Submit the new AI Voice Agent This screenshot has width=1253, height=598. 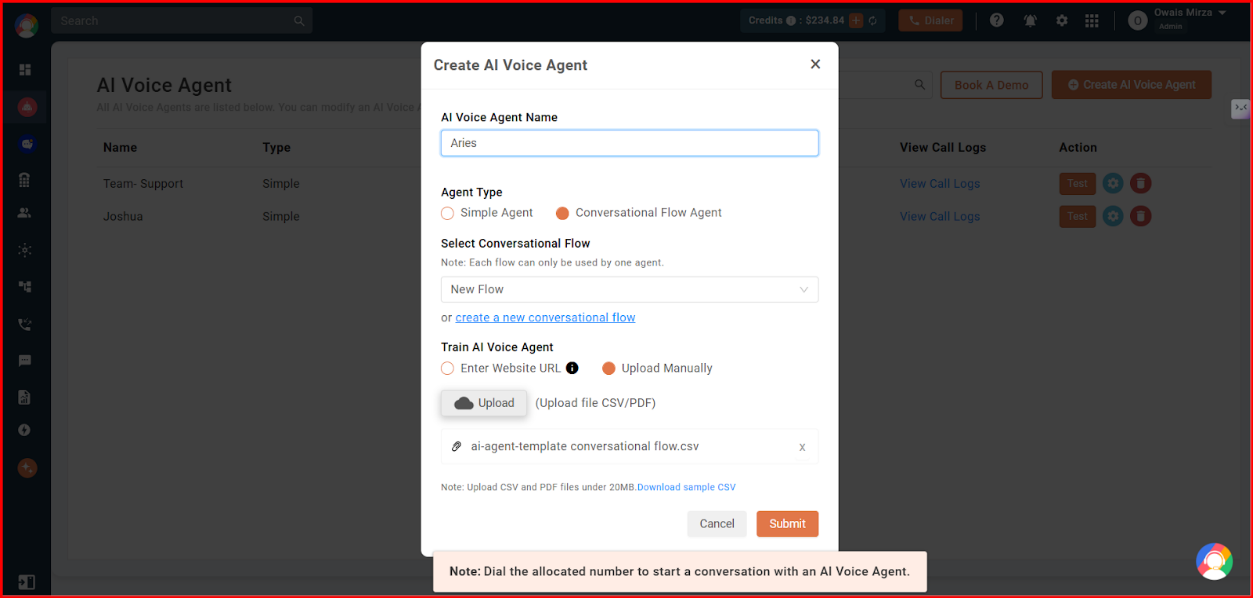(x=788, y=524)
